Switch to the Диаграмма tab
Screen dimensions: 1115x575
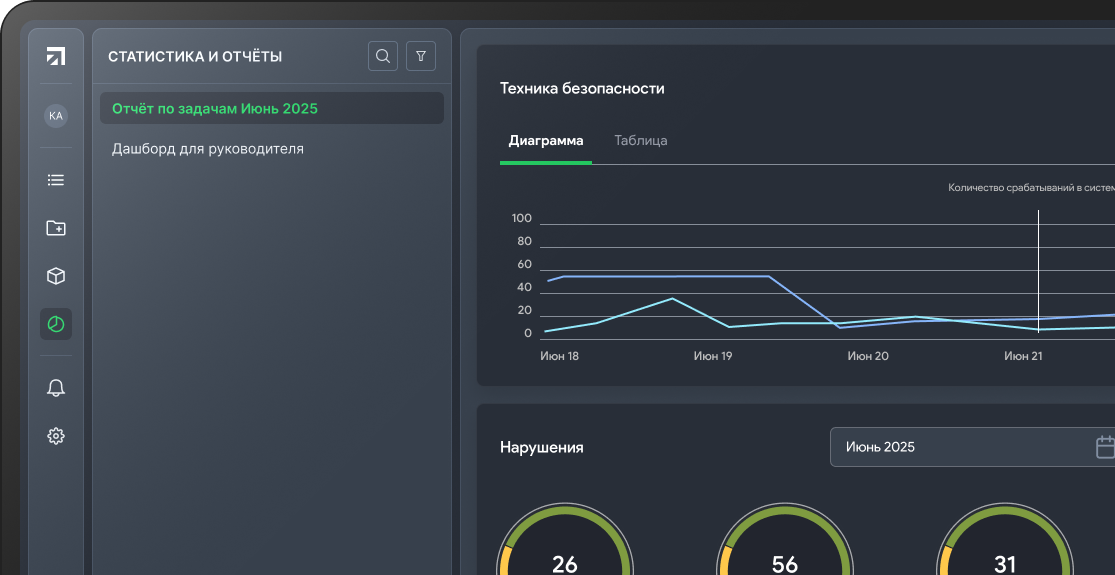pos(545,141)
